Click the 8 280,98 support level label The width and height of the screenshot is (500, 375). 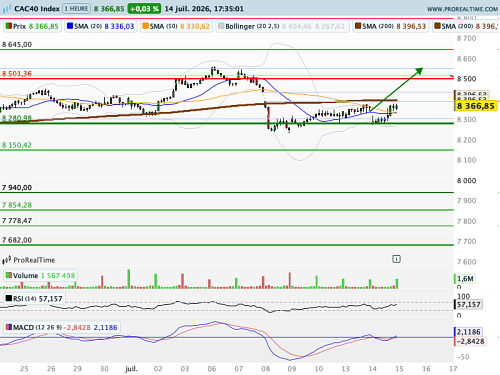click(17, 118)
